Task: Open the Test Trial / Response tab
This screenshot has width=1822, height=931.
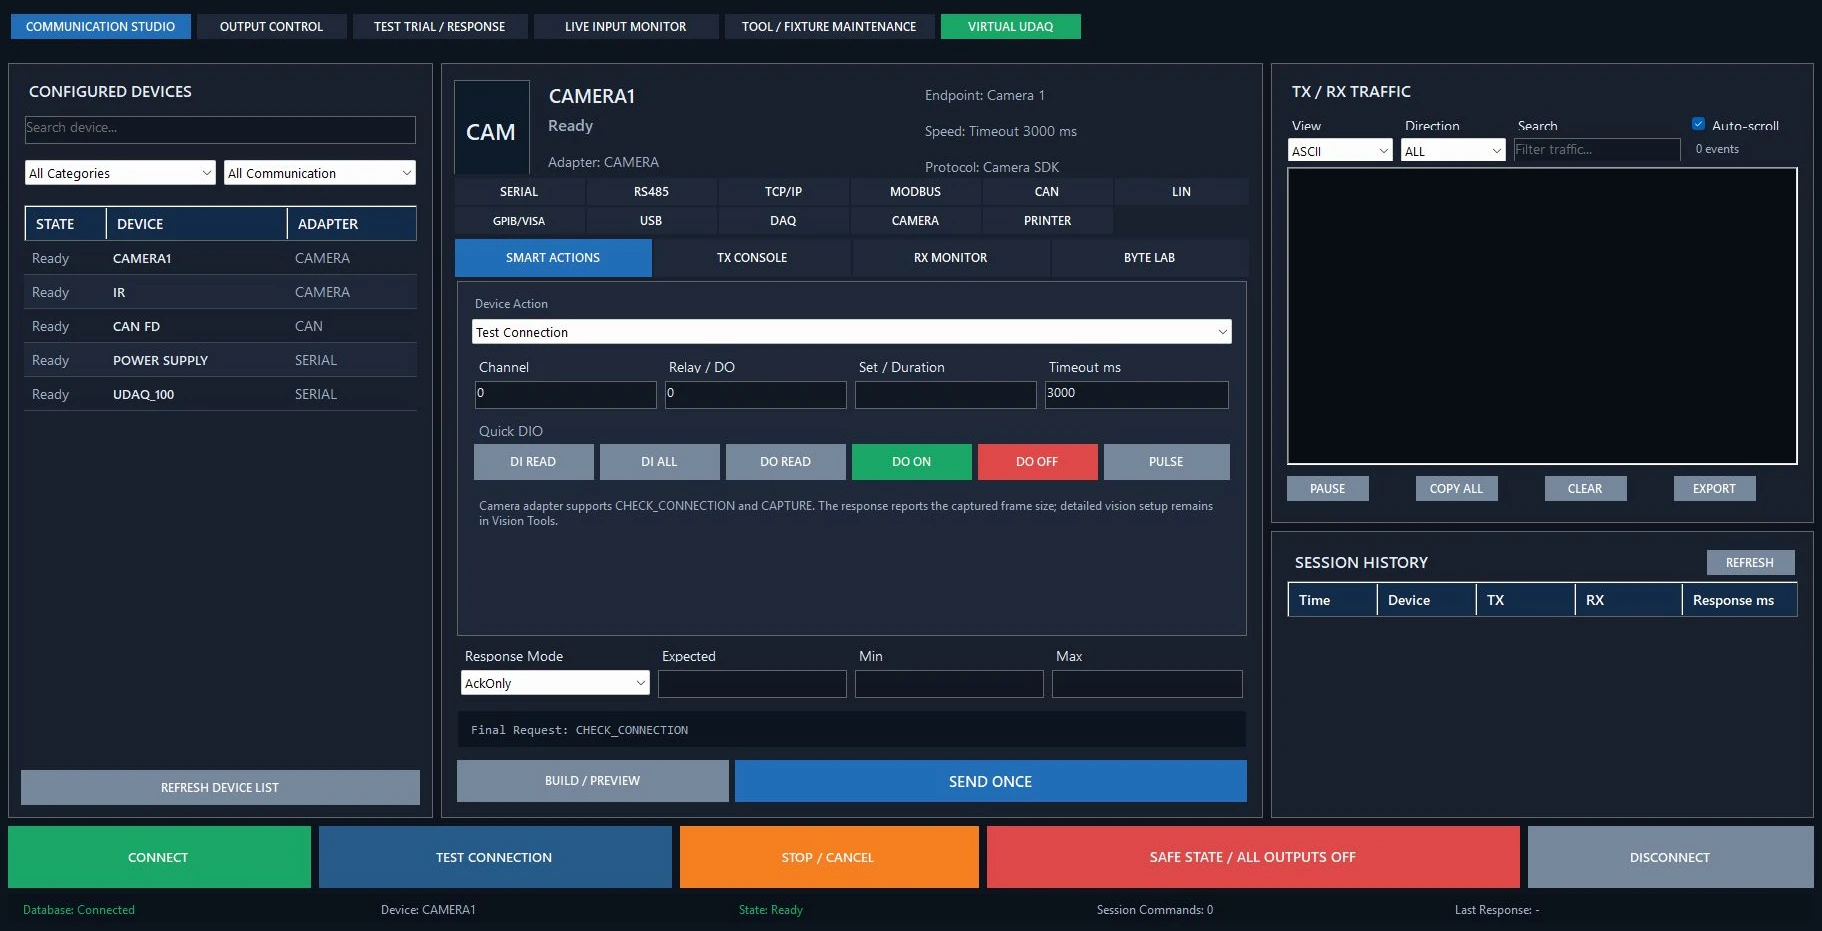Action: click(439, 26)
